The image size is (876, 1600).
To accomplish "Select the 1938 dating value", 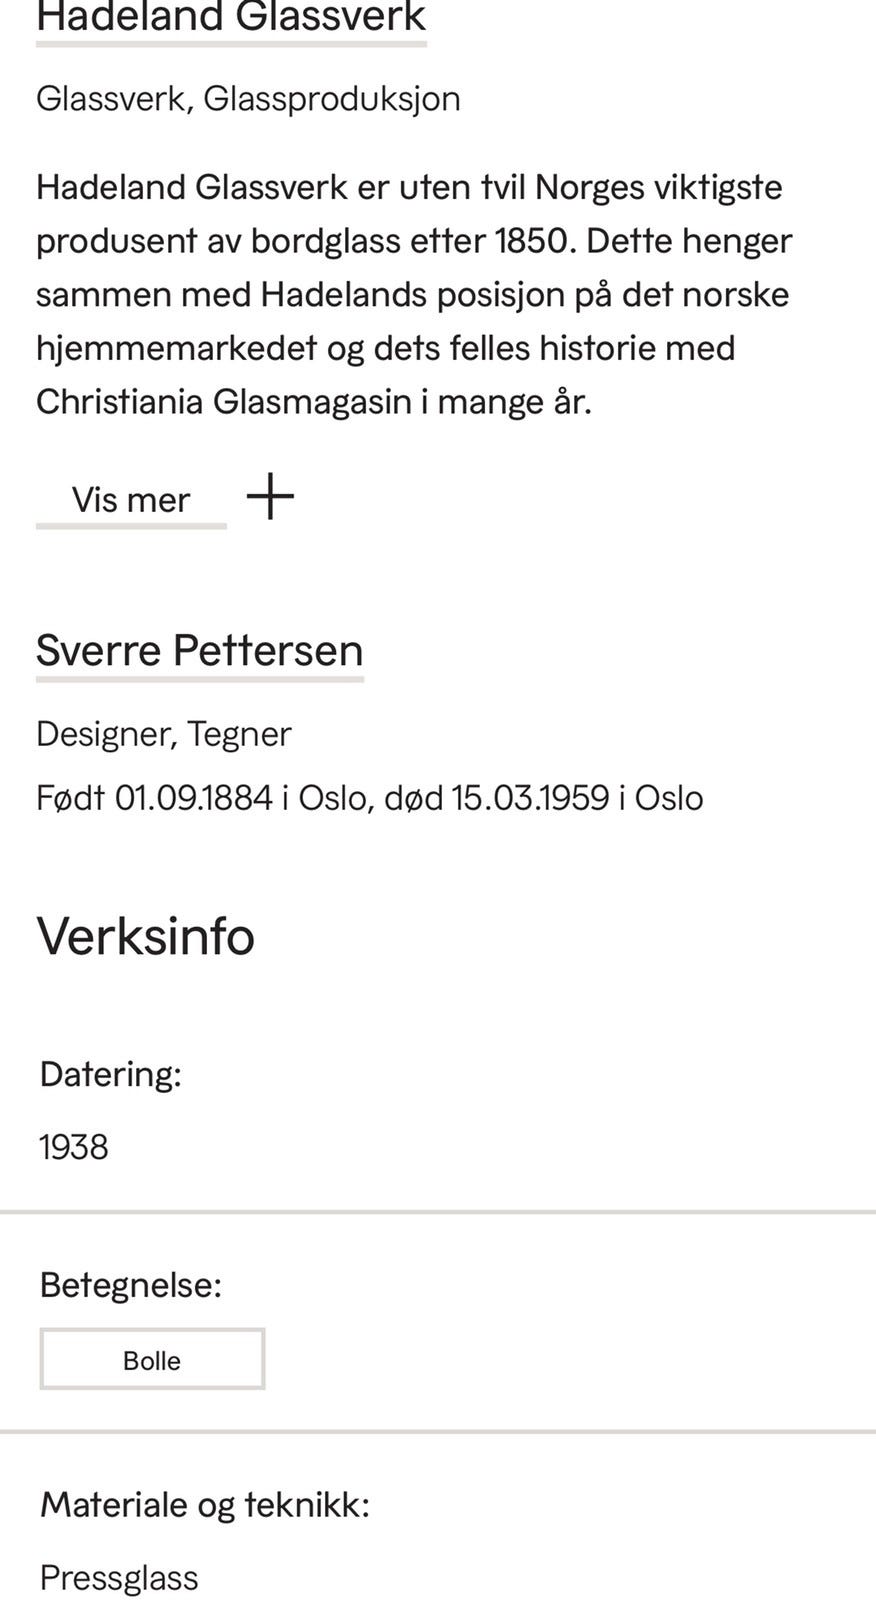I will point(74,1147).
